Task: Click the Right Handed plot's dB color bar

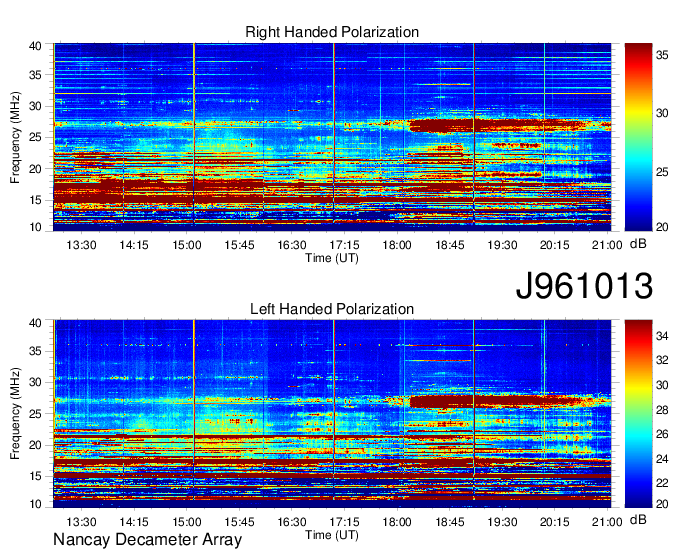Action: [x=638, y=137]
